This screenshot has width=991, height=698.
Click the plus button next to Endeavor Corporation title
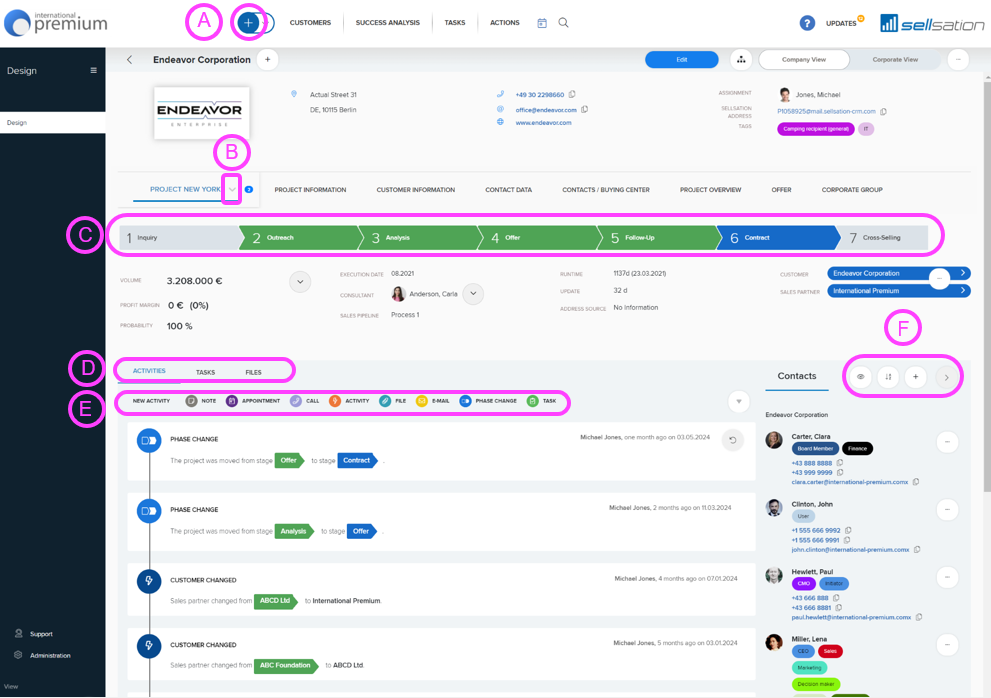pos(267,59)
